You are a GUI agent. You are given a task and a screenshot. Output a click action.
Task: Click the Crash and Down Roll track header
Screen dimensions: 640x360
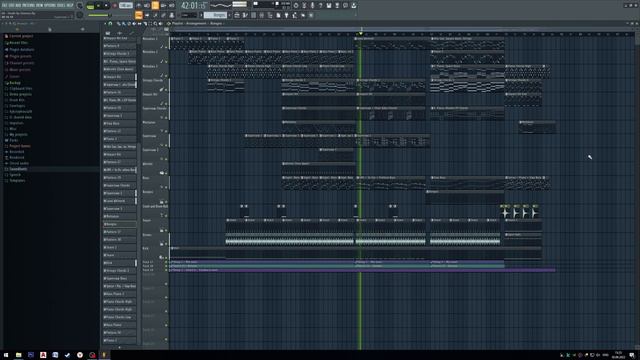pos(155,210)
